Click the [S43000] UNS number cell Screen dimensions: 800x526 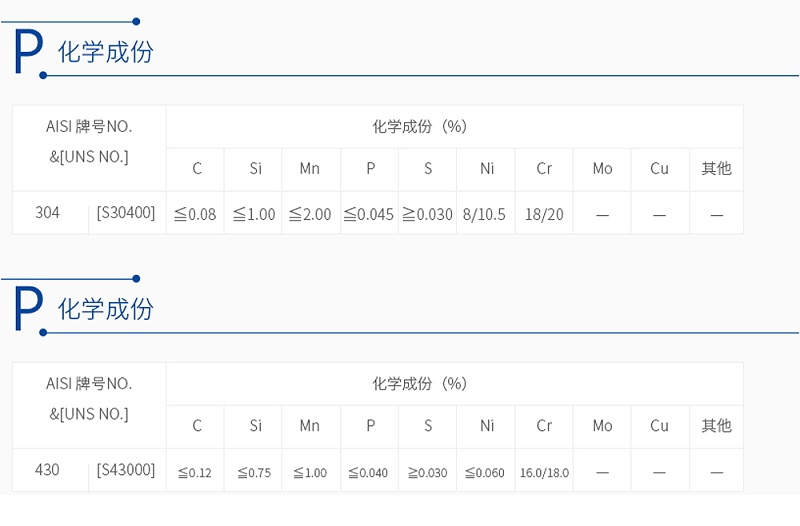point(126,470)
